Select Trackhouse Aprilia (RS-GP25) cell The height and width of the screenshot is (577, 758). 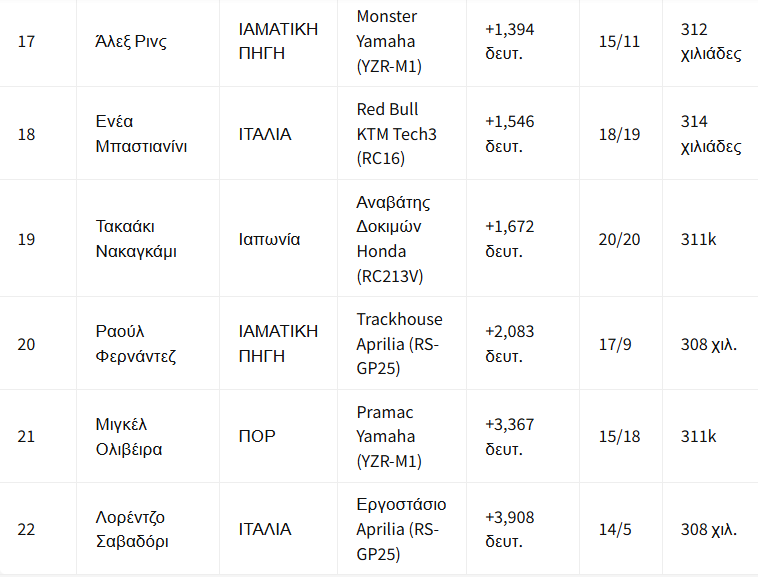point(402,343)
